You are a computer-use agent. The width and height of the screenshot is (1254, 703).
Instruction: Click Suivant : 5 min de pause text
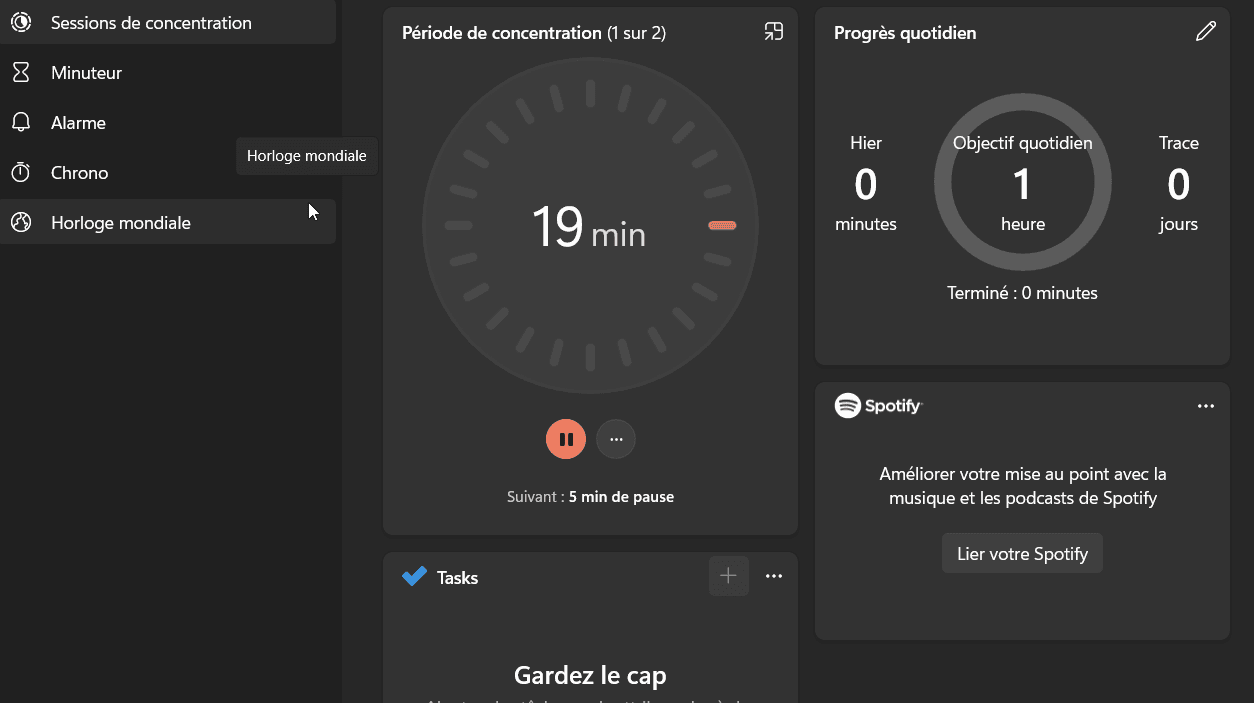590,497
